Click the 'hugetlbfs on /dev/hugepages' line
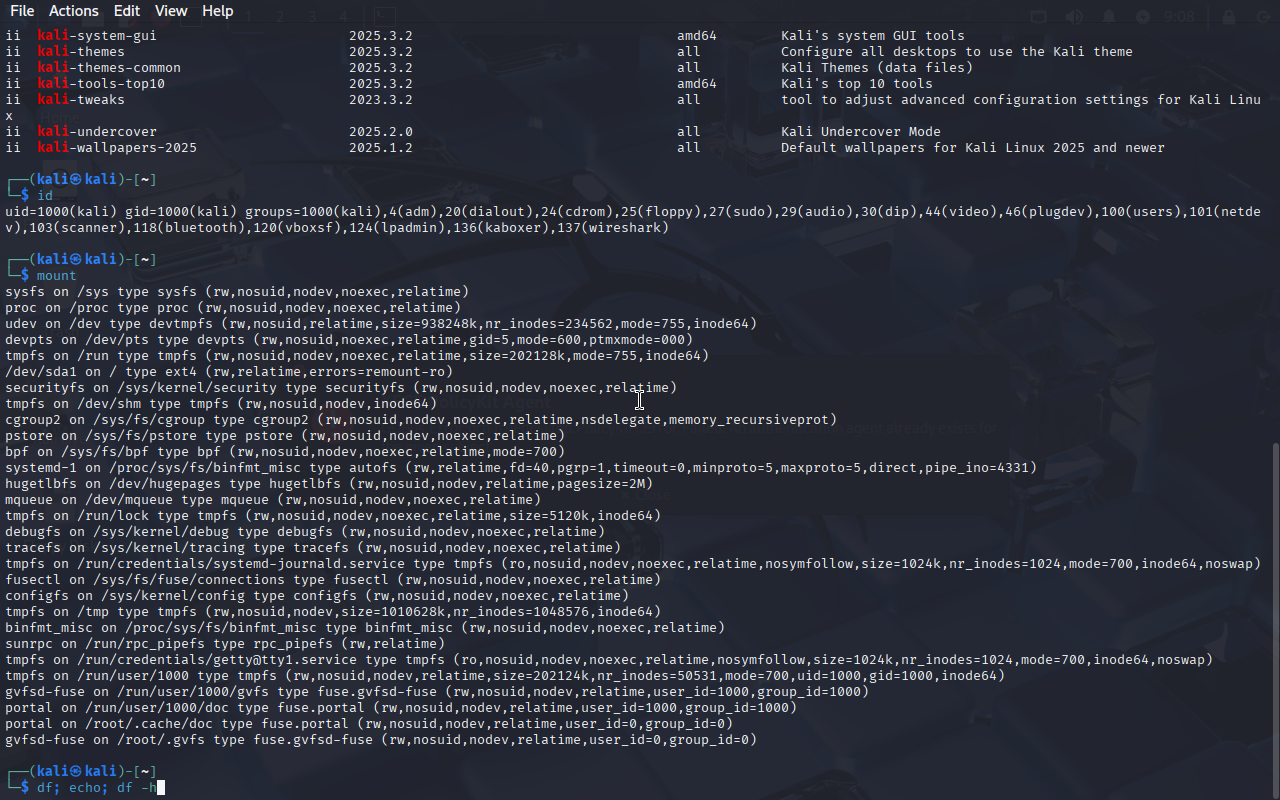This screenshot has height=800, width=1280. (329, 483)
